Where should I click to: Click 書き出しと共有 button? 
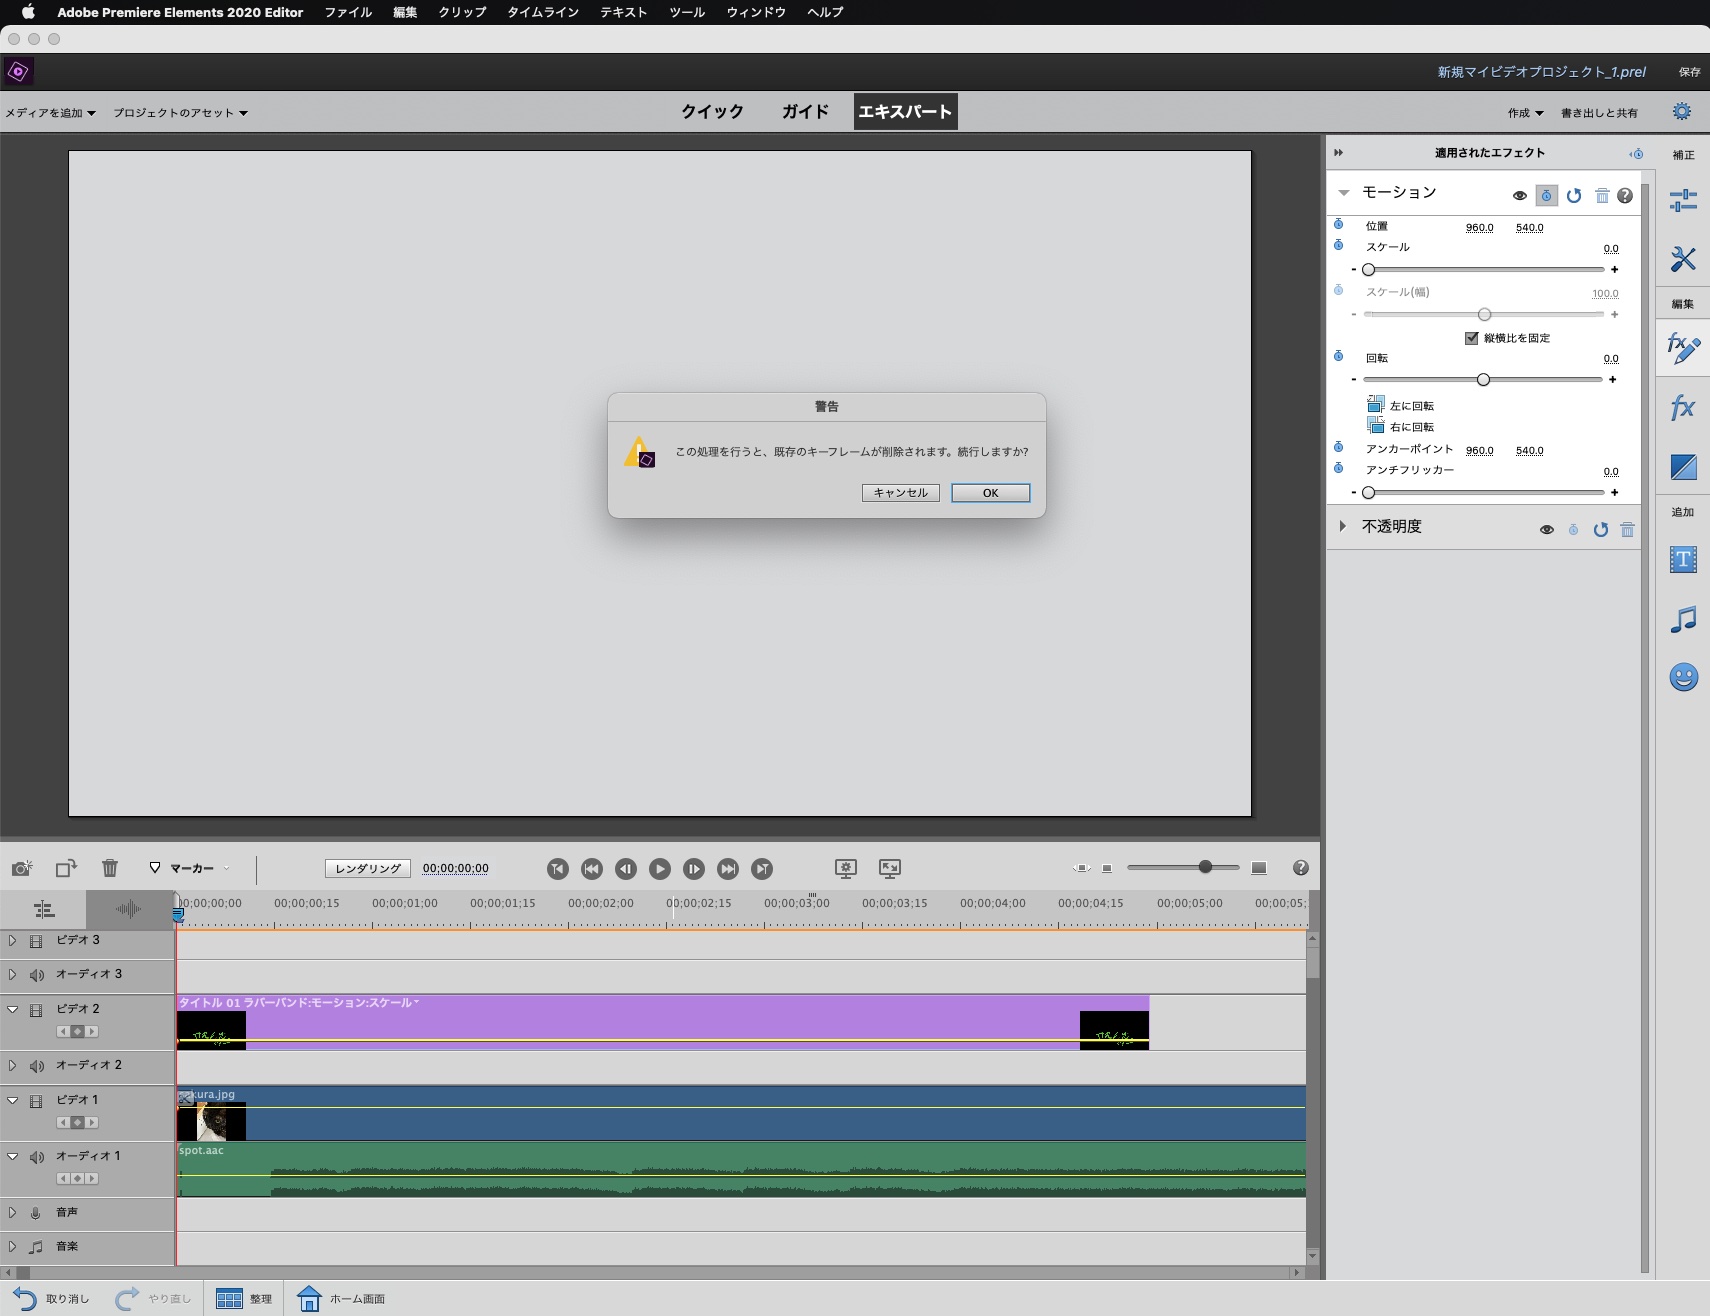pos(1599,113)
